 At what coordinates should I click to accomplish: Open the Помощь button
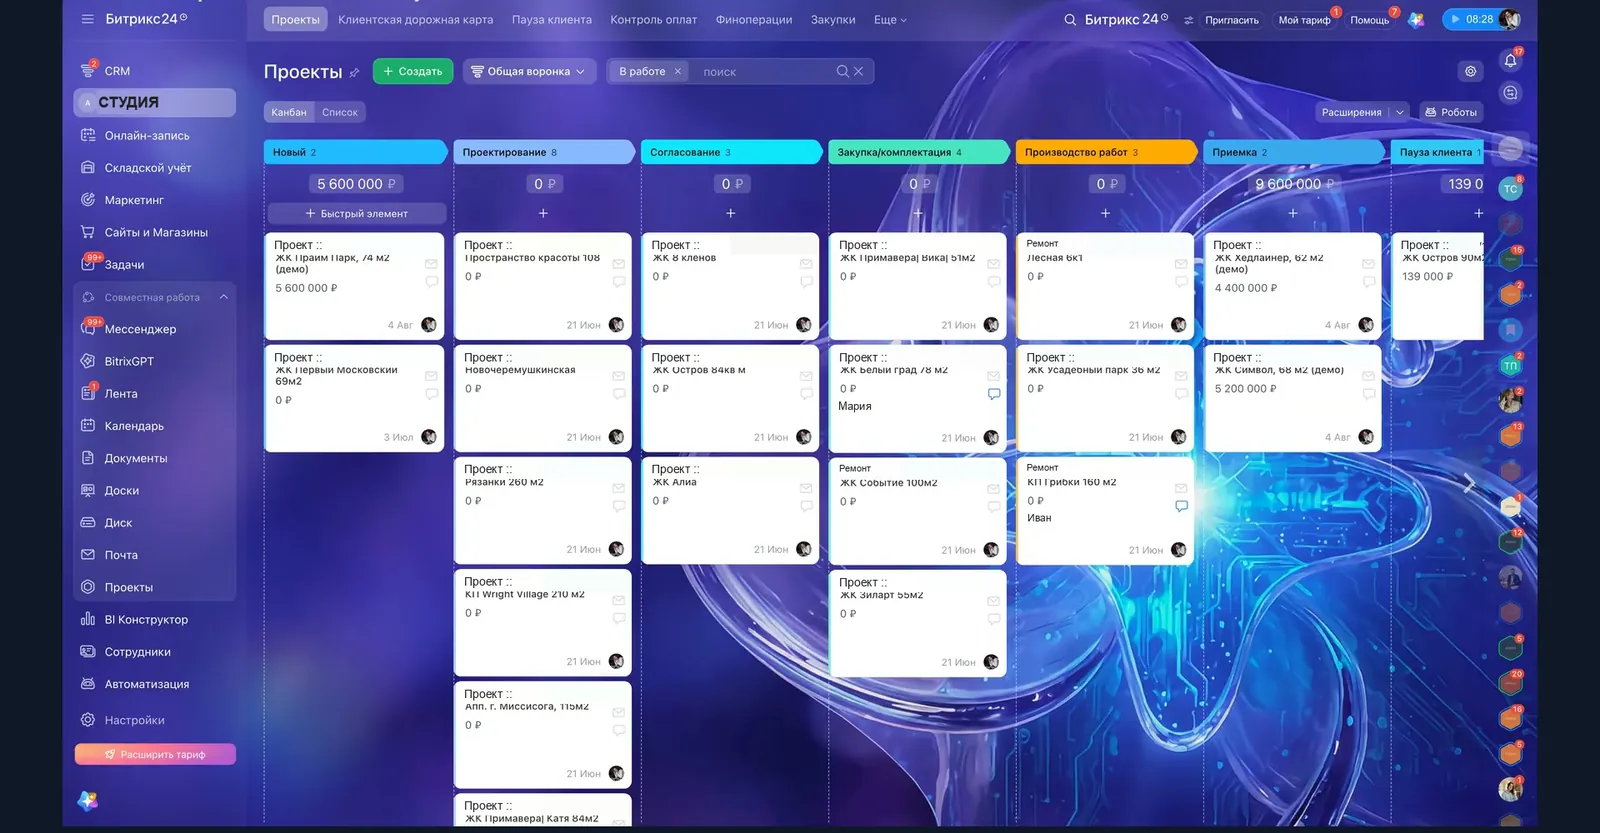coord(1369,20)
